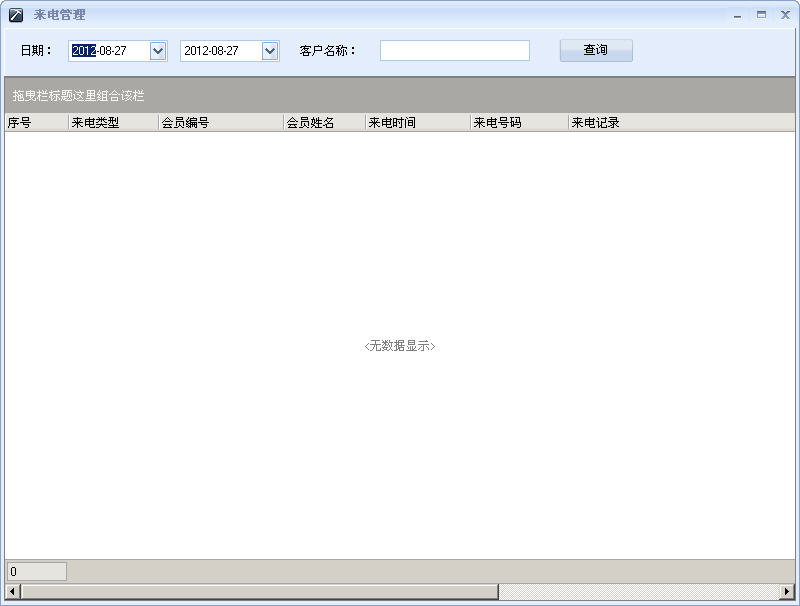Close the 来电管理 window

(785, 15)
